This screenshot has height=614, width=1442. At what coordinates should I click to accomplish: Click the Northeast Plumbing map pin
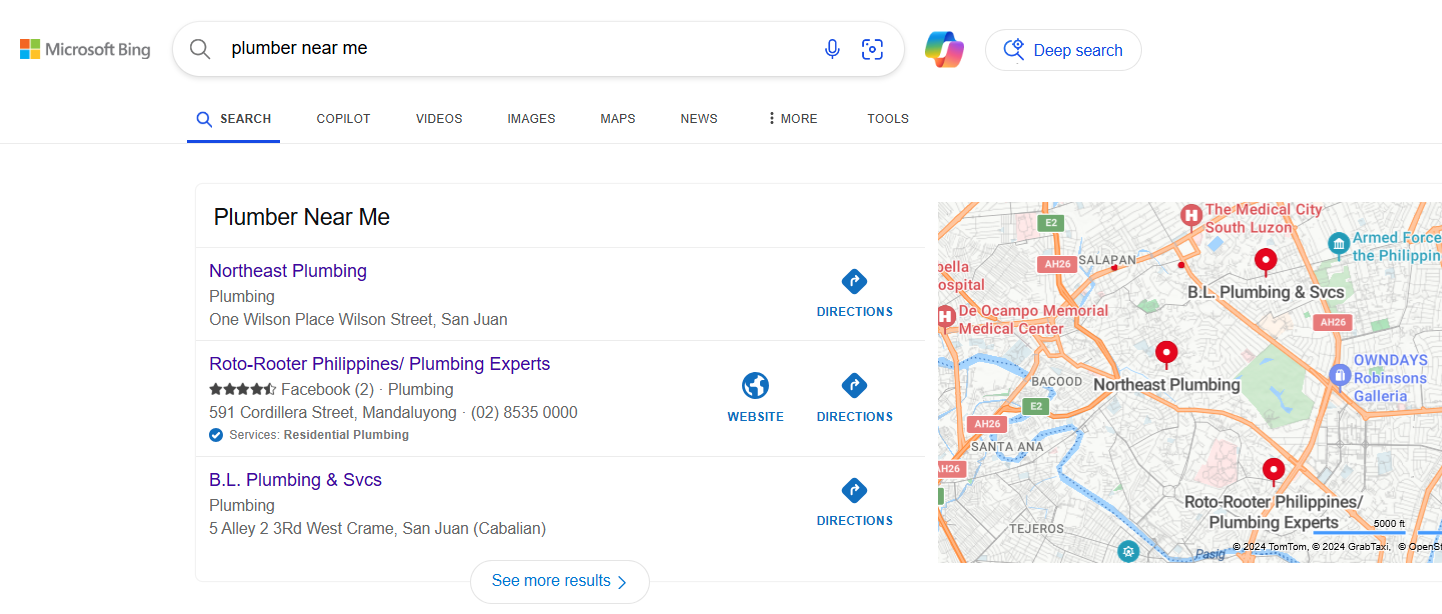point(1166,355)
